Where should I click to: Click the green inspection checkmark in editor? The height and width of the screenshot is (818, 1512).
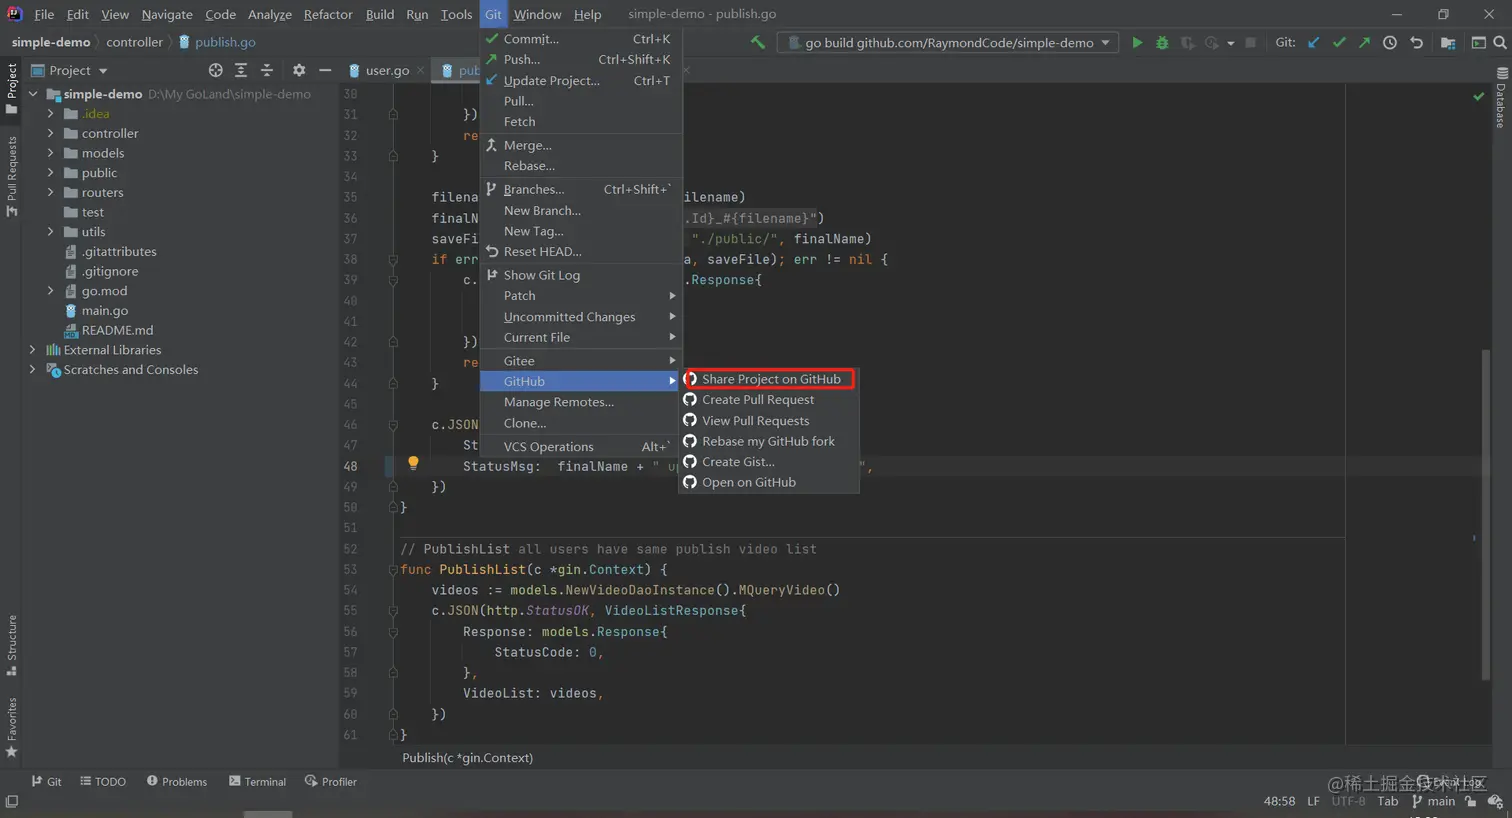tap(1478, 96)
